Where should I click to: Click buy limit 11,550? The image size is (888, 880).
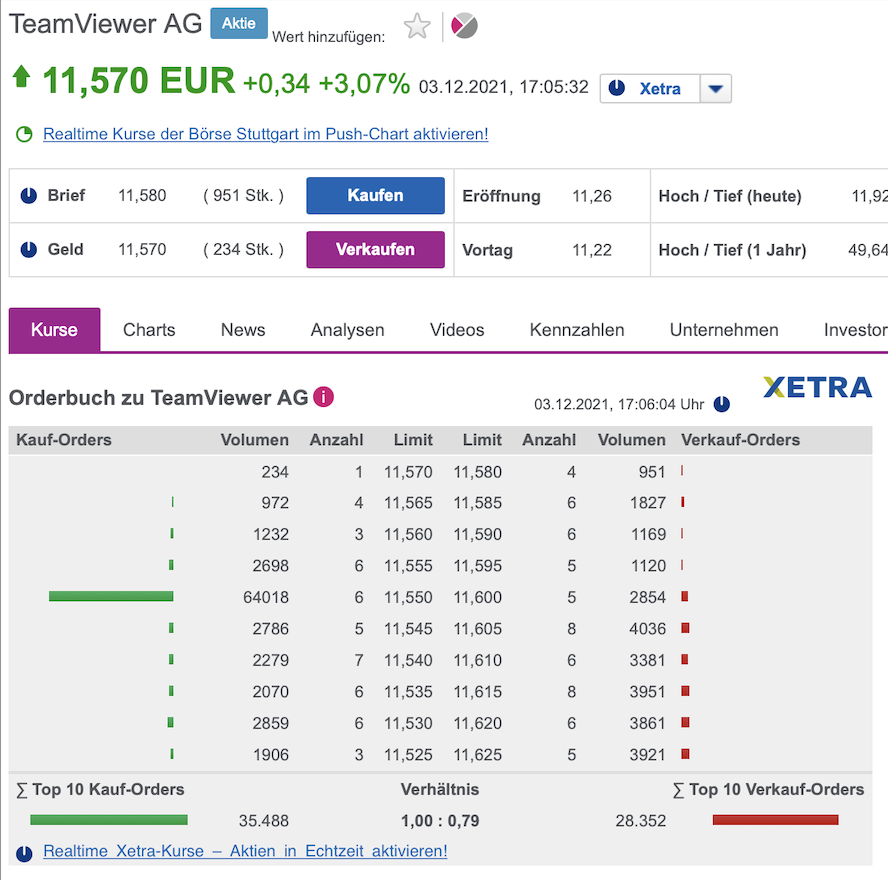(x=408, y=597)
